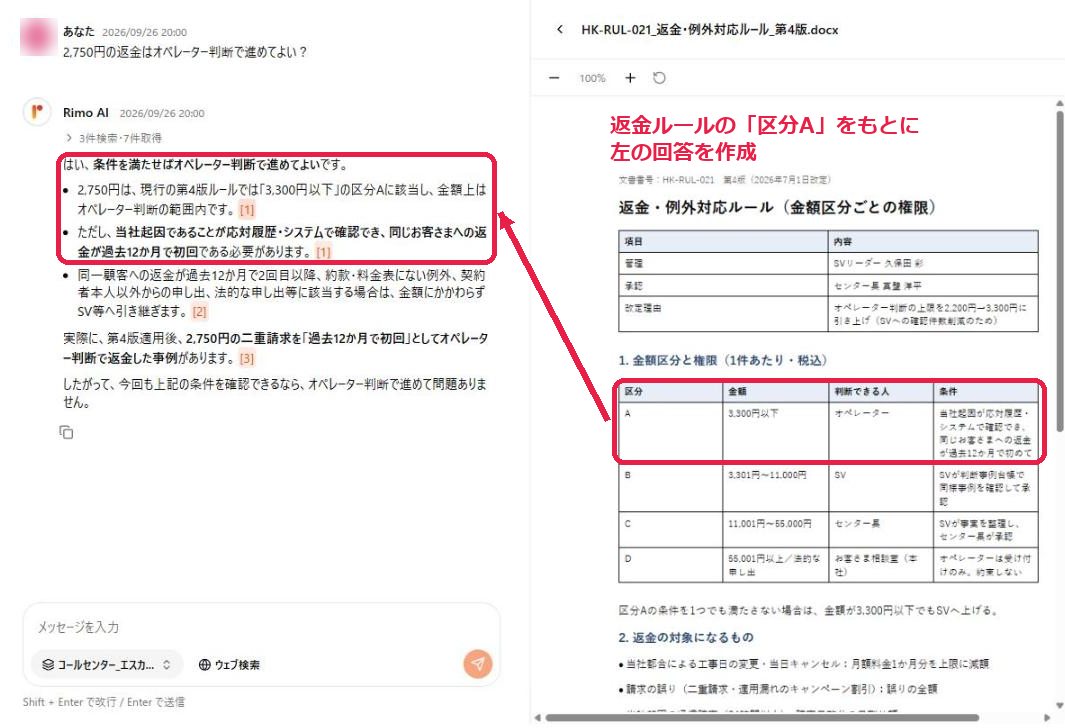Screen dimensions: 1065x728
Task: Click the オペレーター cell in row A
Action: tap(881, 431)
